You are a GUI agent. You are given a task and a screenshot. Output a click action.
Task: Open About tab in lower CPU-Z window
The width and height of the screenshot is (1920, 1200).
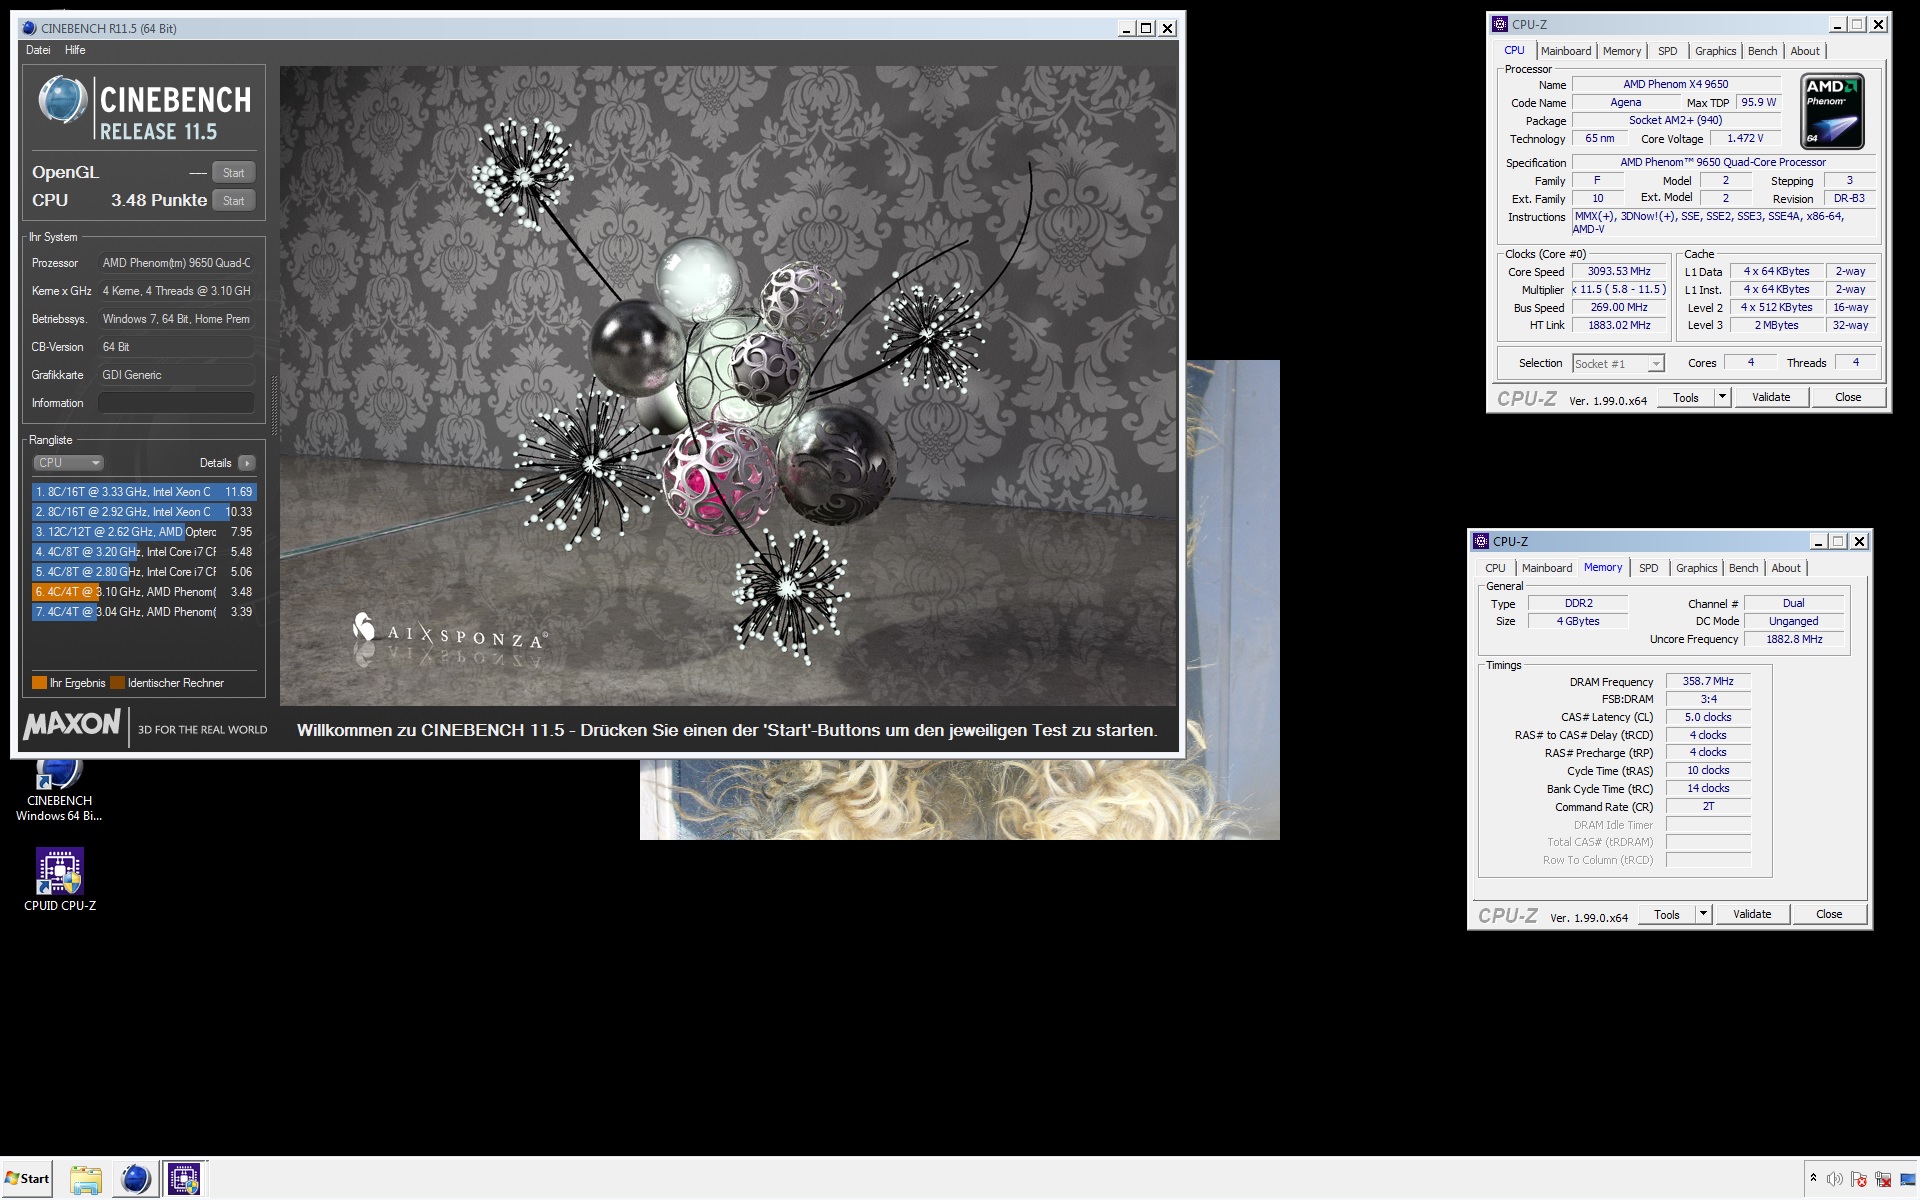(x=1786, y=568)
